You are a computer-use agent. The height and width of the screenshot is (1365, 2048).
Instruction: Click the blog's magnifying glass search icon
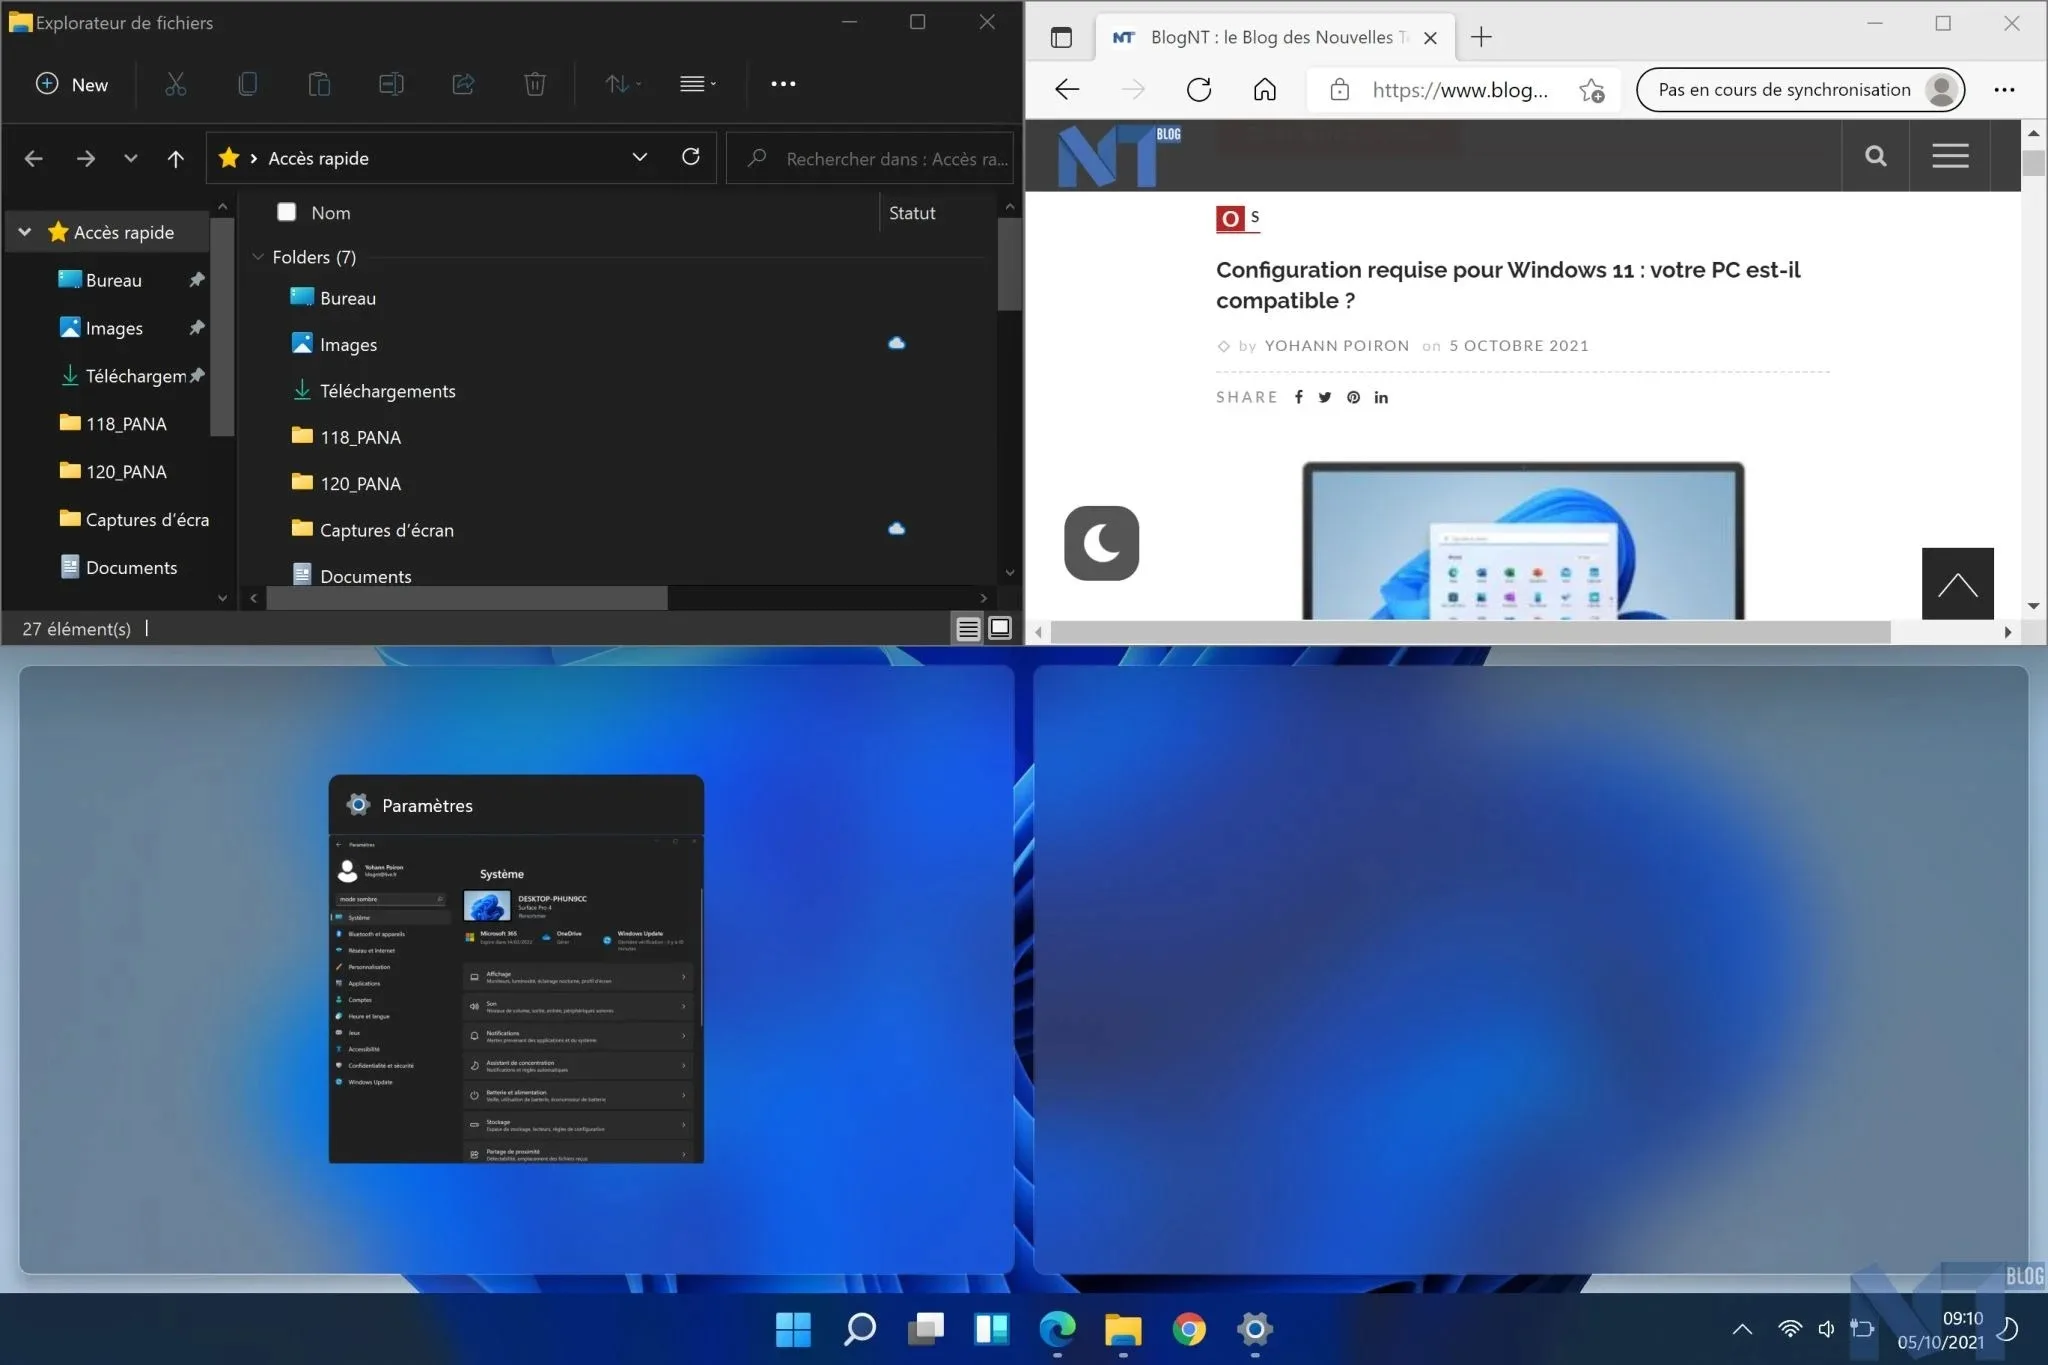[x=1875, y=156]
